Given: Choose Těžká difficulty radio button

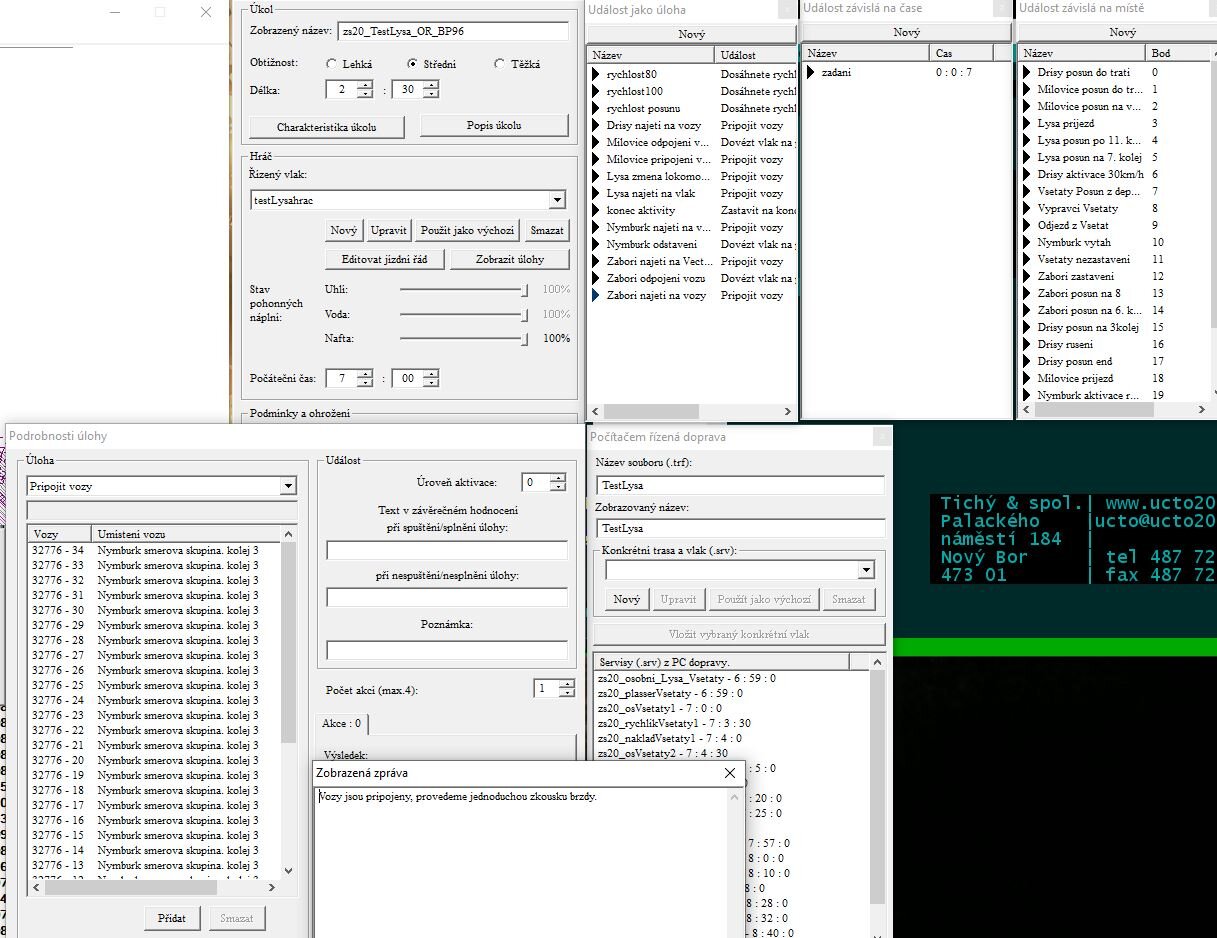Looking at the screenshot, I should (x=500, y=64).
